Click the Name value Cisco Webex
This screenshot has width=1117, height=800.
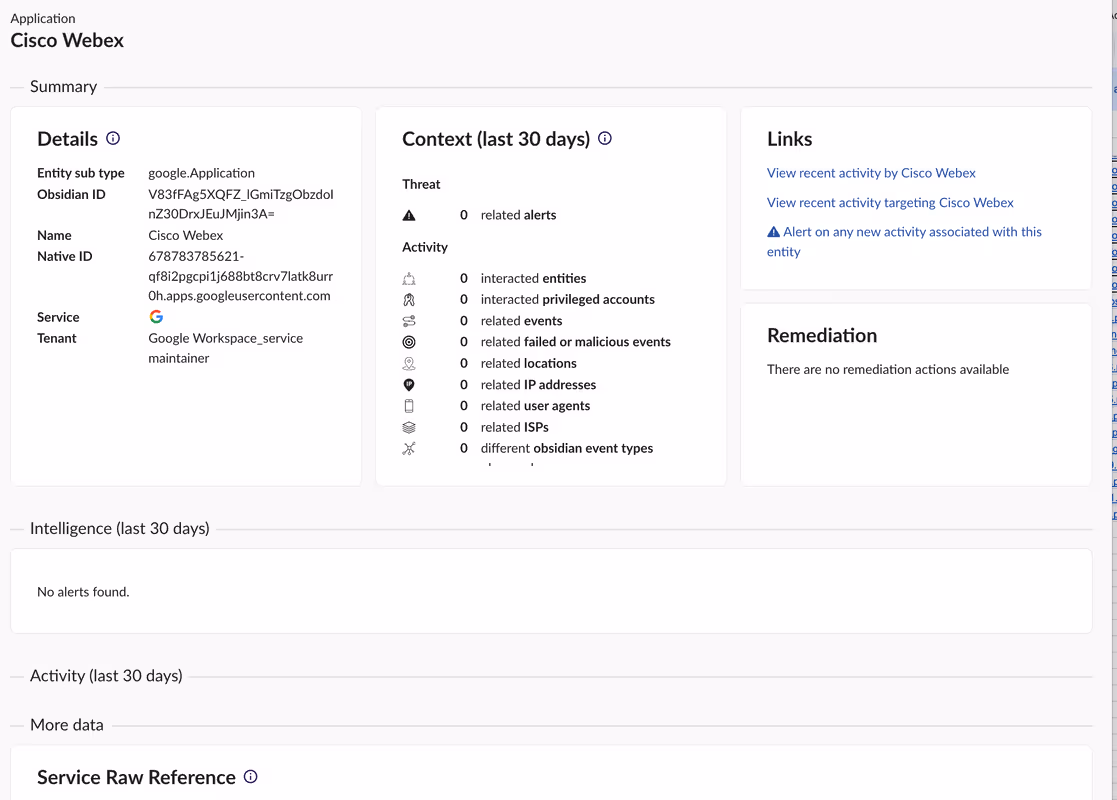(x=186, y=235)
